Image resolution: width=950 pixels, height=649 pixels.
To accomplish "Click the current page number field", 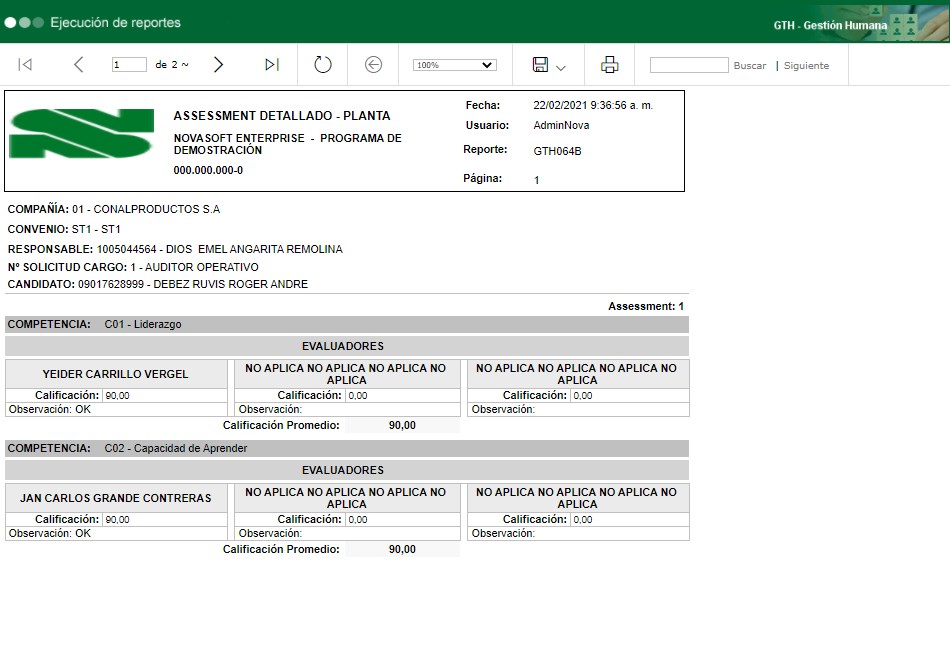I will click(x=129, y=65).
